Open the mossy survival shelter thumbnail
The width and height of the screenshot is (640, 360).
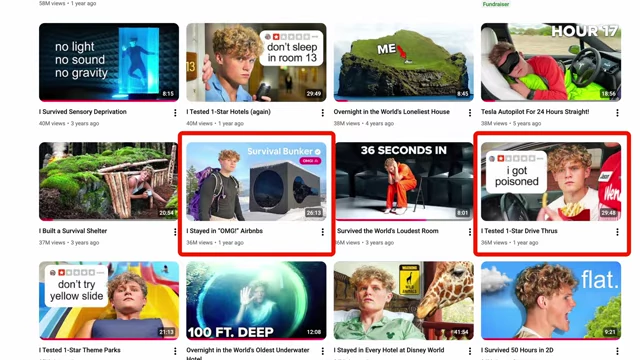pyautogui.click(x=109, y=181)
